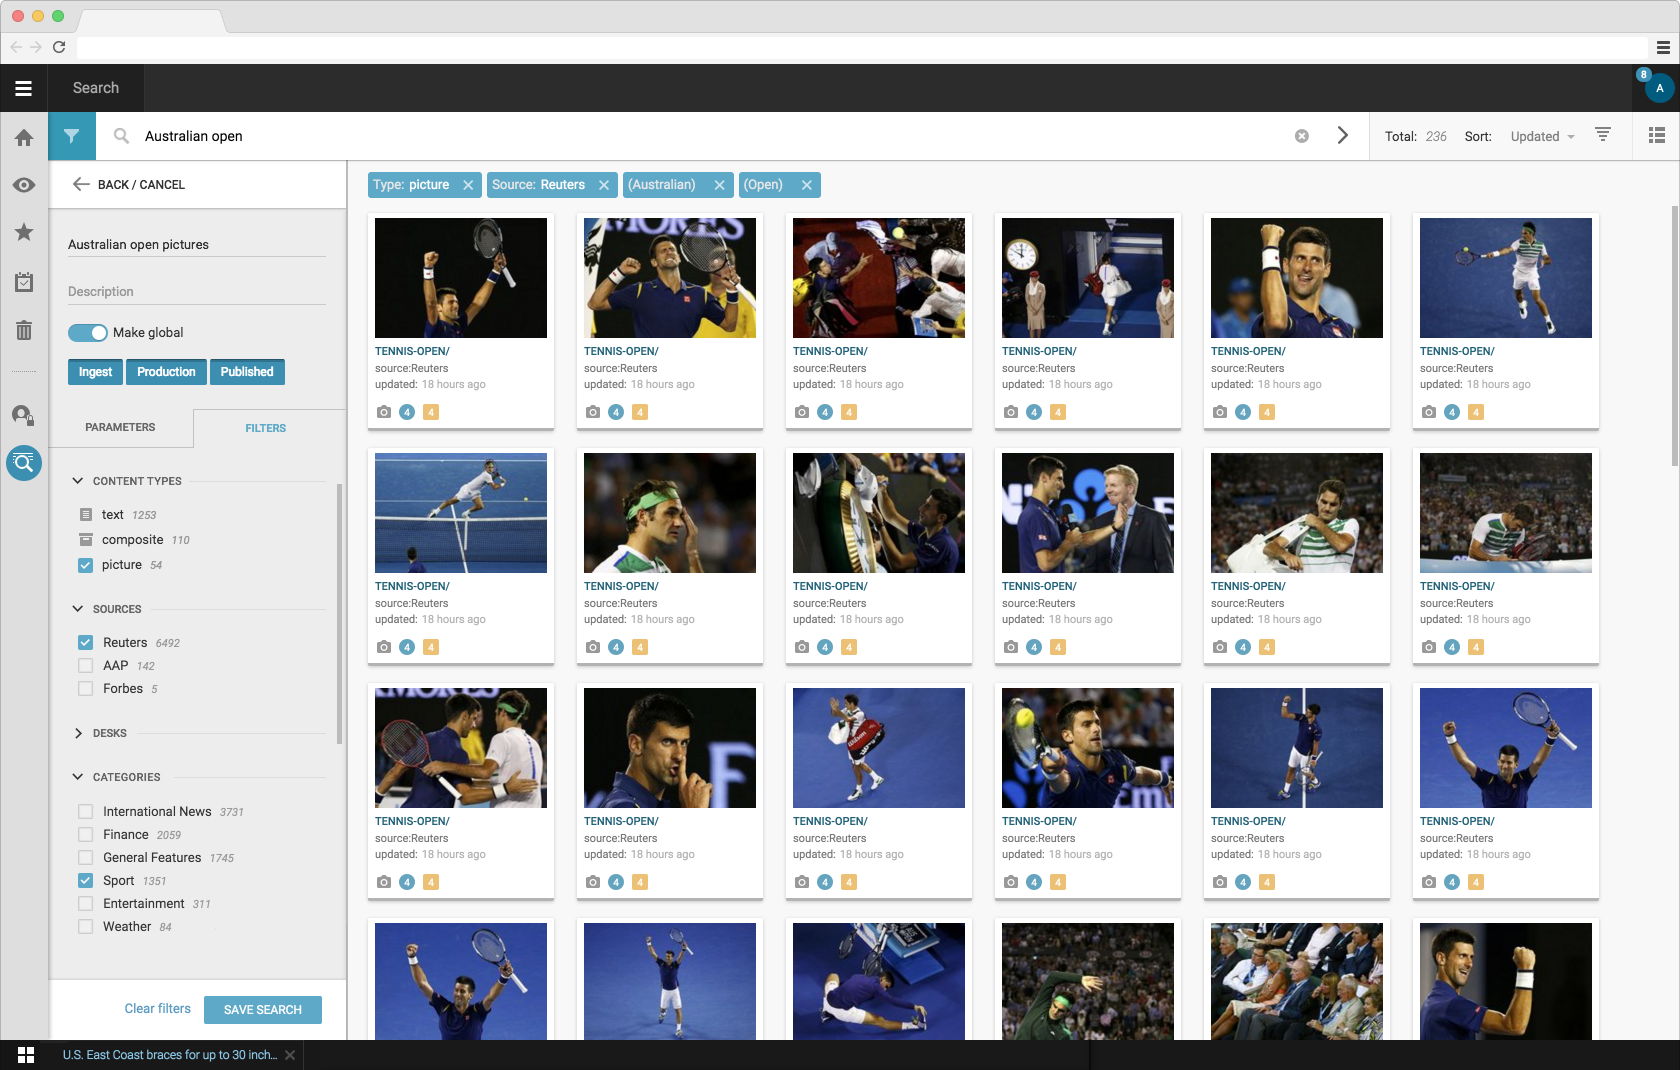Viewport: 1680px width, 1070px height.
Task: Toggle the blue filter funnel panel button
Action: [x=72, y=136]
